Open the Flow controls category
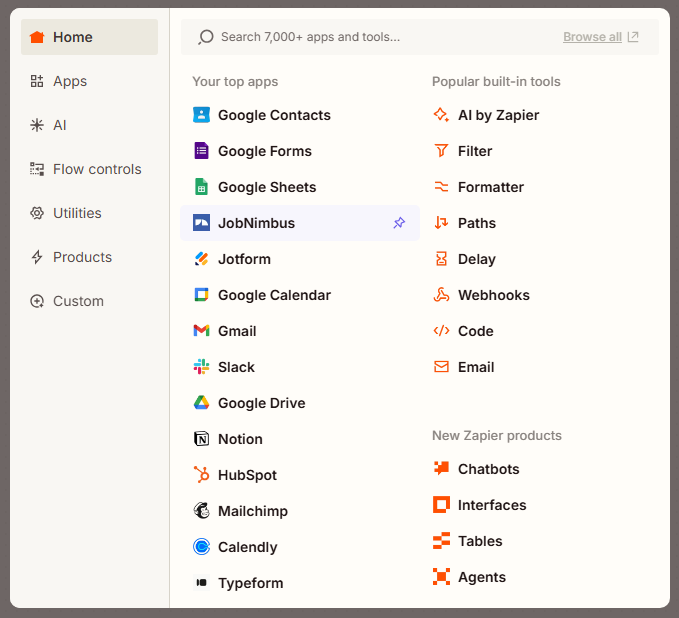Screen dimensions: 679x618 pos(90,169)
